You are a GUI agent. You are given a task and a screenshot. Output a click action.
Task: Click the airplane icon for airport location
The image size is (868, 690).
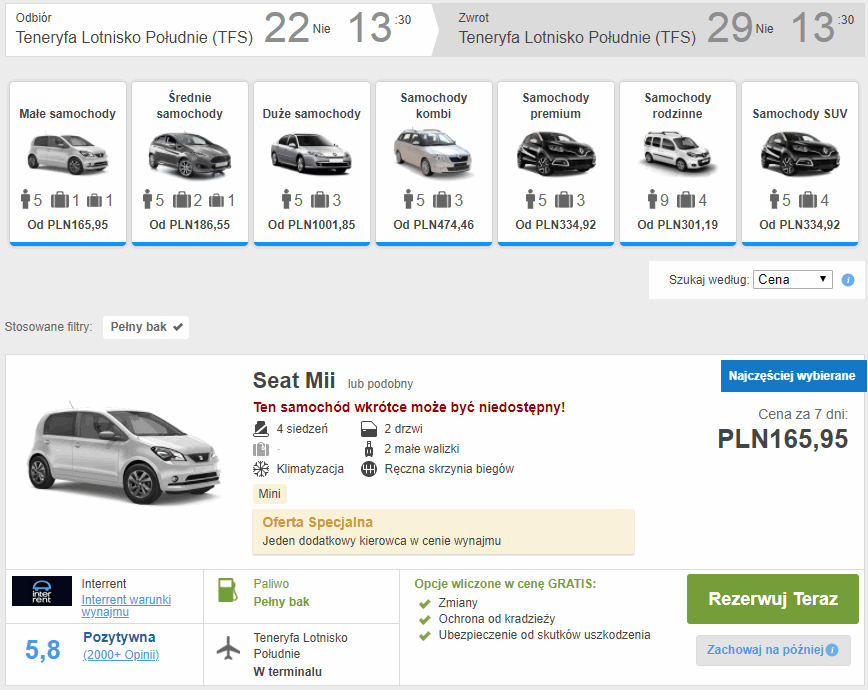228,648
